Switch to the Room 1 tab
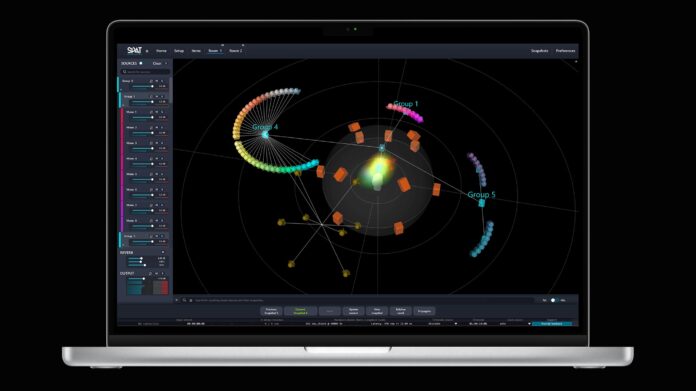Viewport: 696px width, 391px height. (215, 51)
